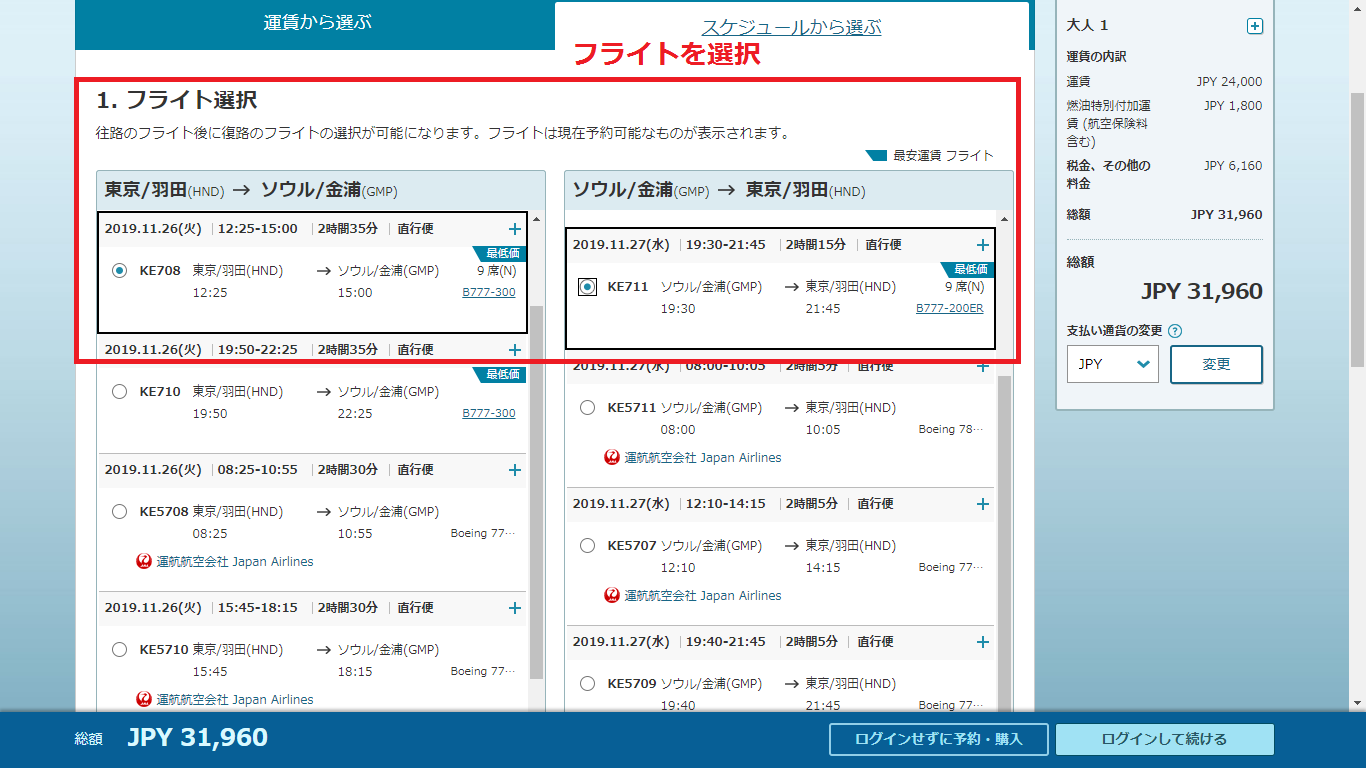
Task: Click the ログインせずに予約・購入 button
Action: (938, 739)
